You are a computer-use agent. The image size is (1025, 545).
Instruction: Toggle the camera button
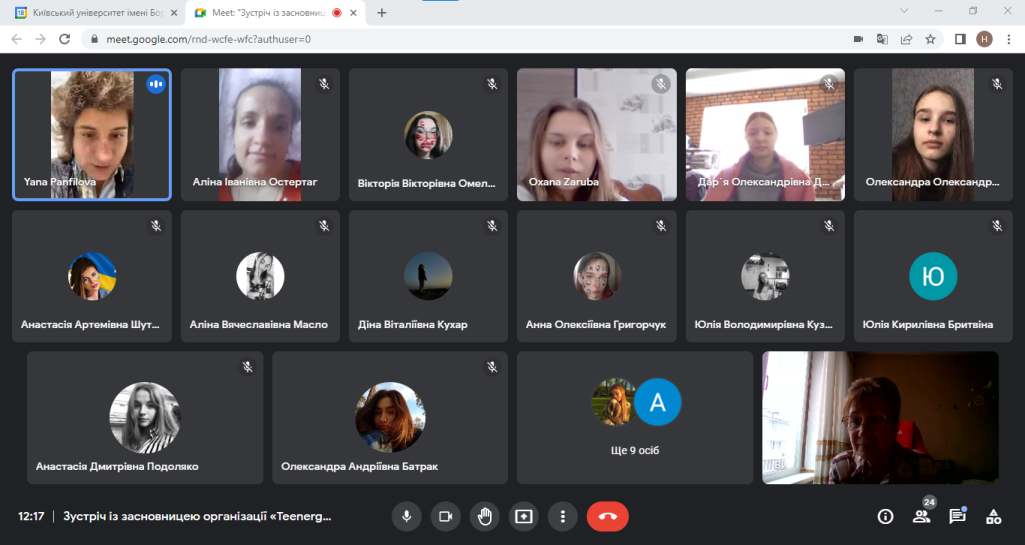(445, 516)
